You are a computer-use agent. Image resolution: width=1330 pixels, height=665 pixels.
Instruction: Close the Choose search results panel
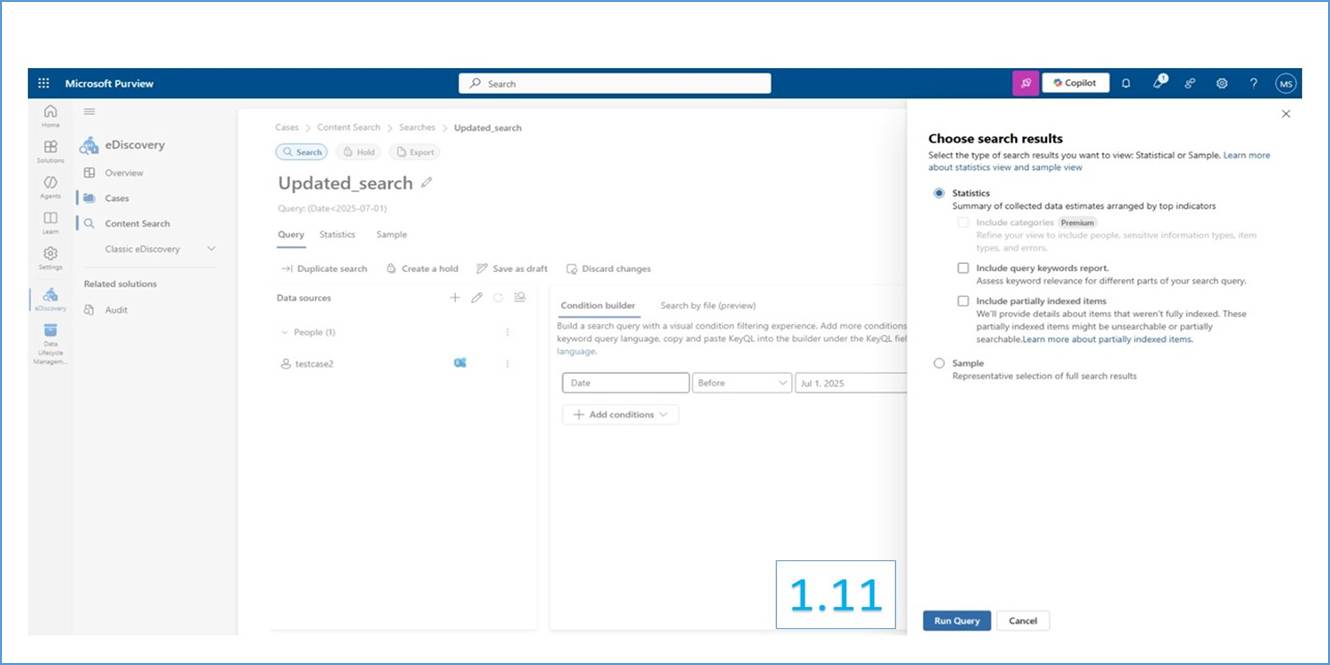[x=1286, y=114]
